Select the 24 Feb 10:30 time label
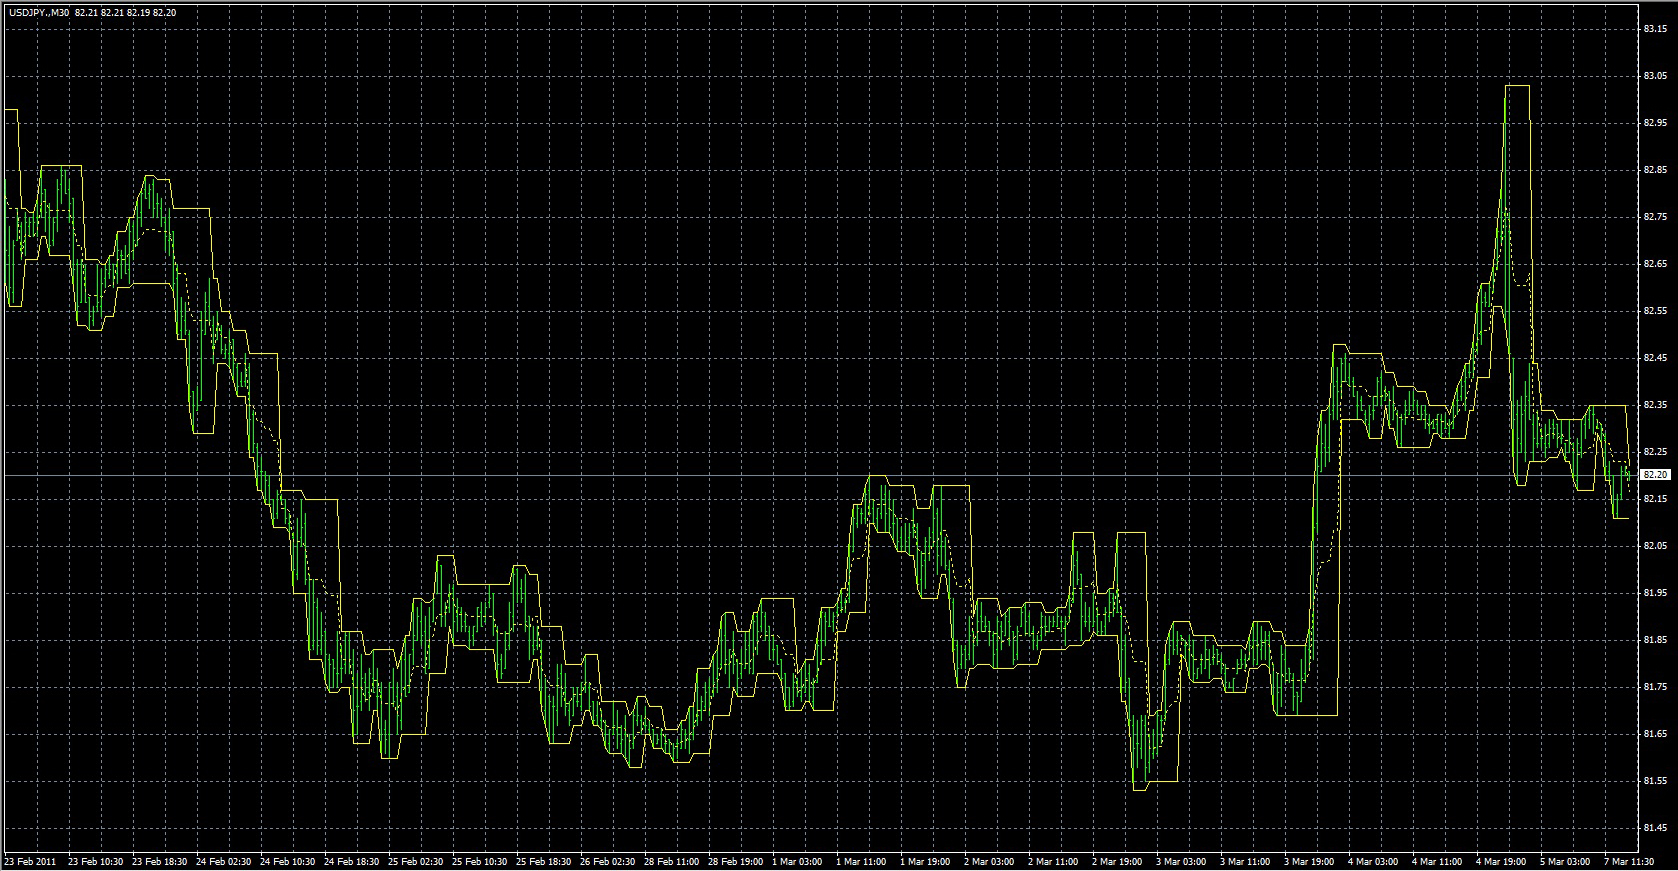 click(x=287, y=861)
